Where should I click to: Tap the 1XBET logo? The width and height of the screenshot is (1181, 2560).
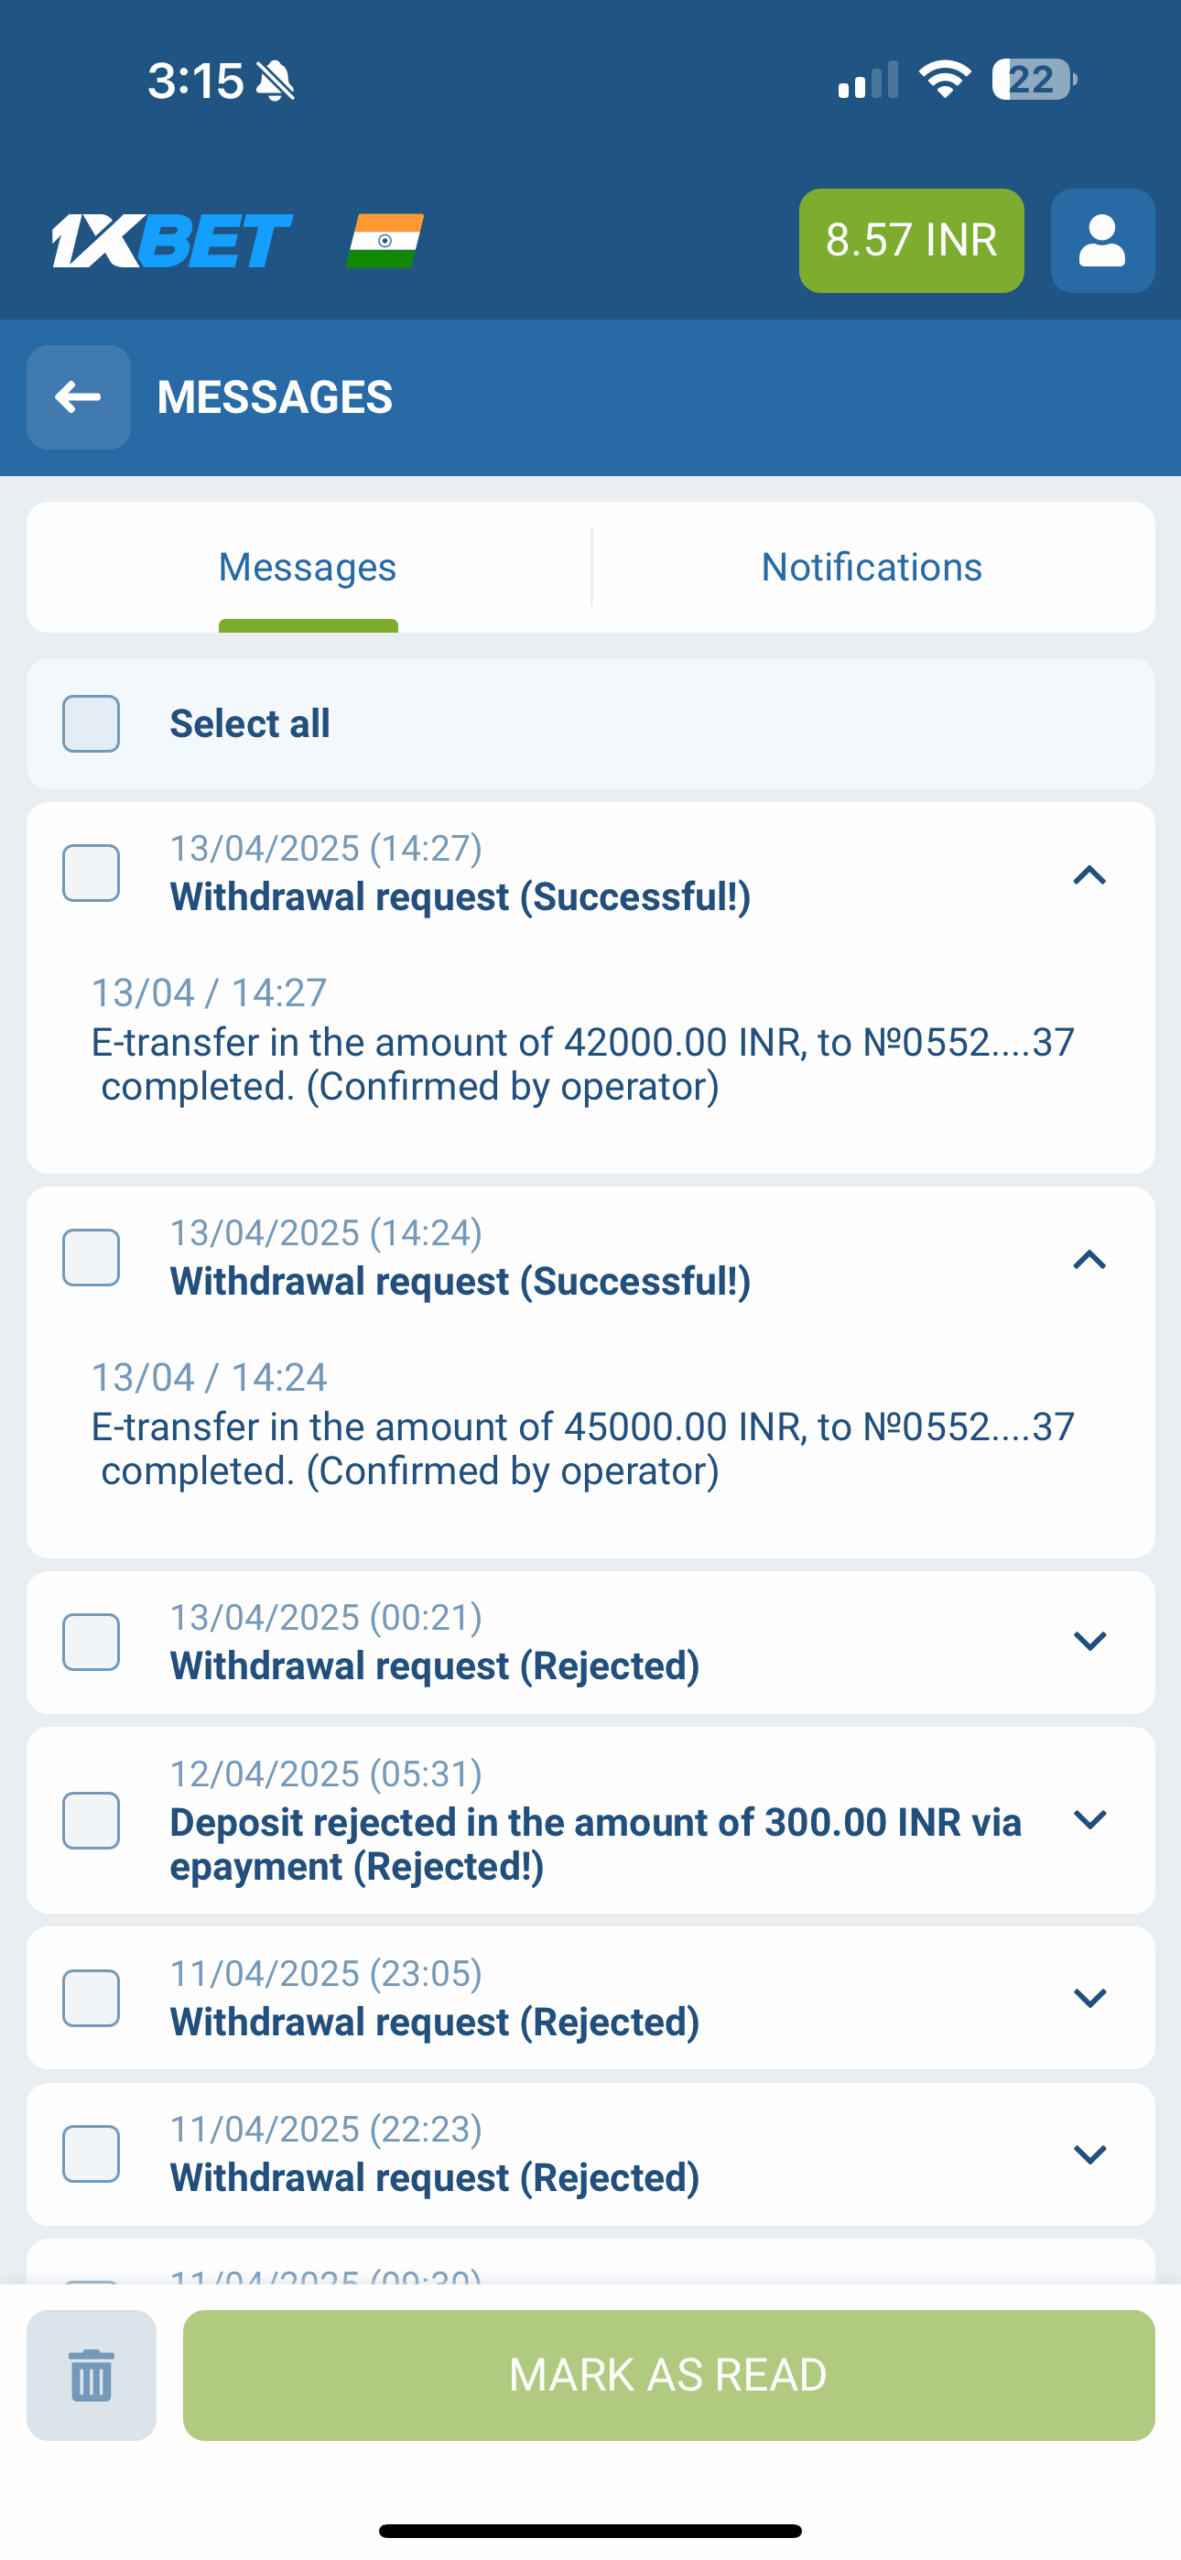[x=172, y=241]
